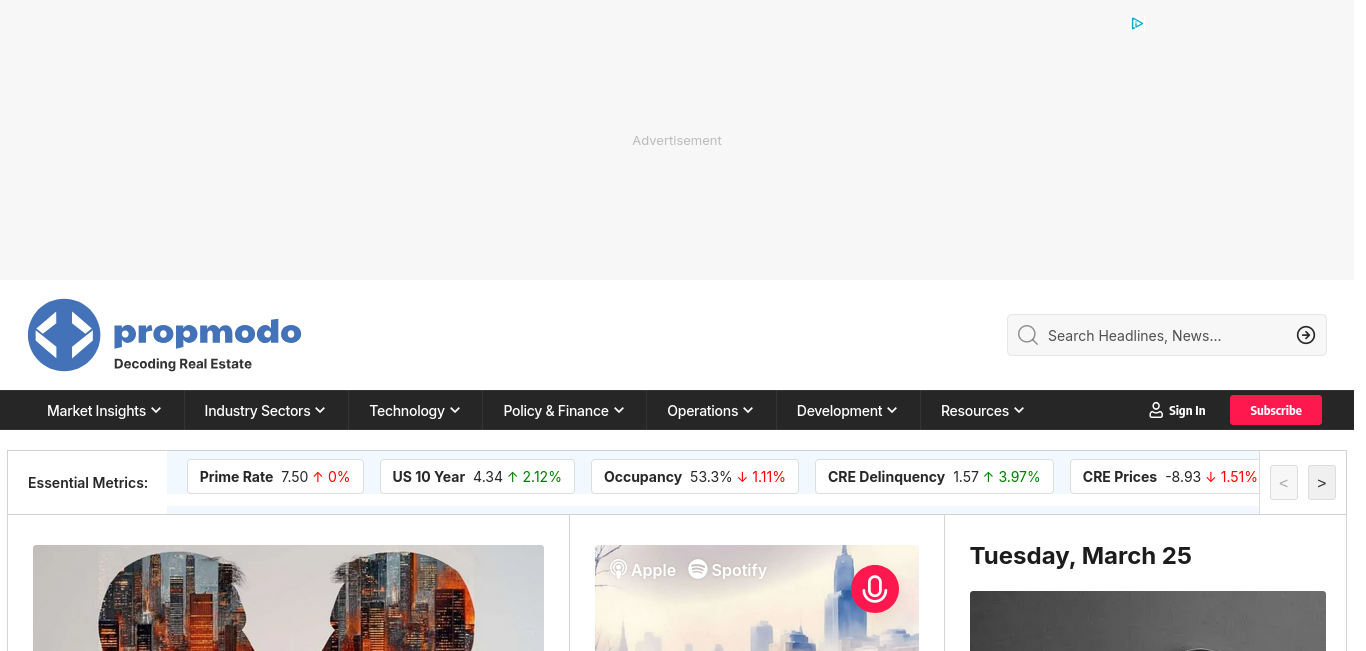Expand the Industry Sectors dropdown menu
The image size is (1366, 651).
[x=265, y=411]
